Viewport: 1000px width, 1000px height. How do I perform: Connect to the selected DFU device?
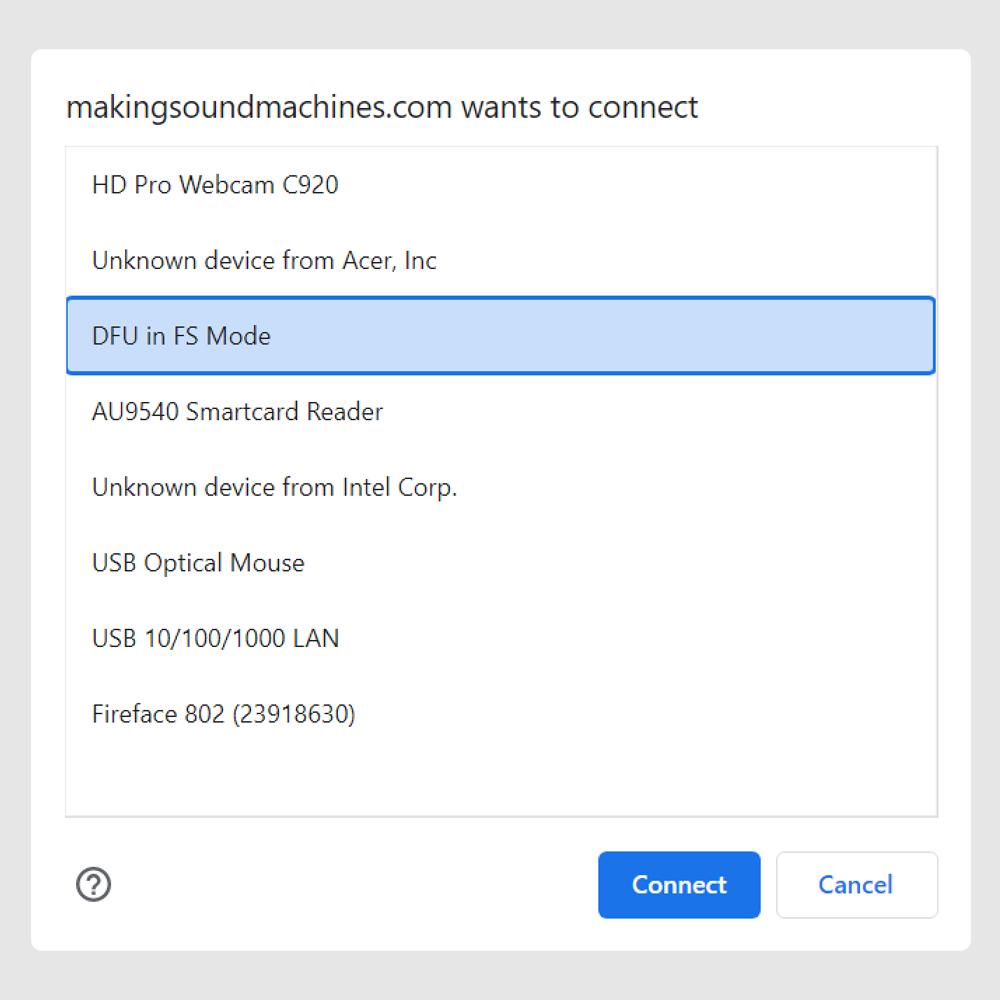[x=679, y=885]
